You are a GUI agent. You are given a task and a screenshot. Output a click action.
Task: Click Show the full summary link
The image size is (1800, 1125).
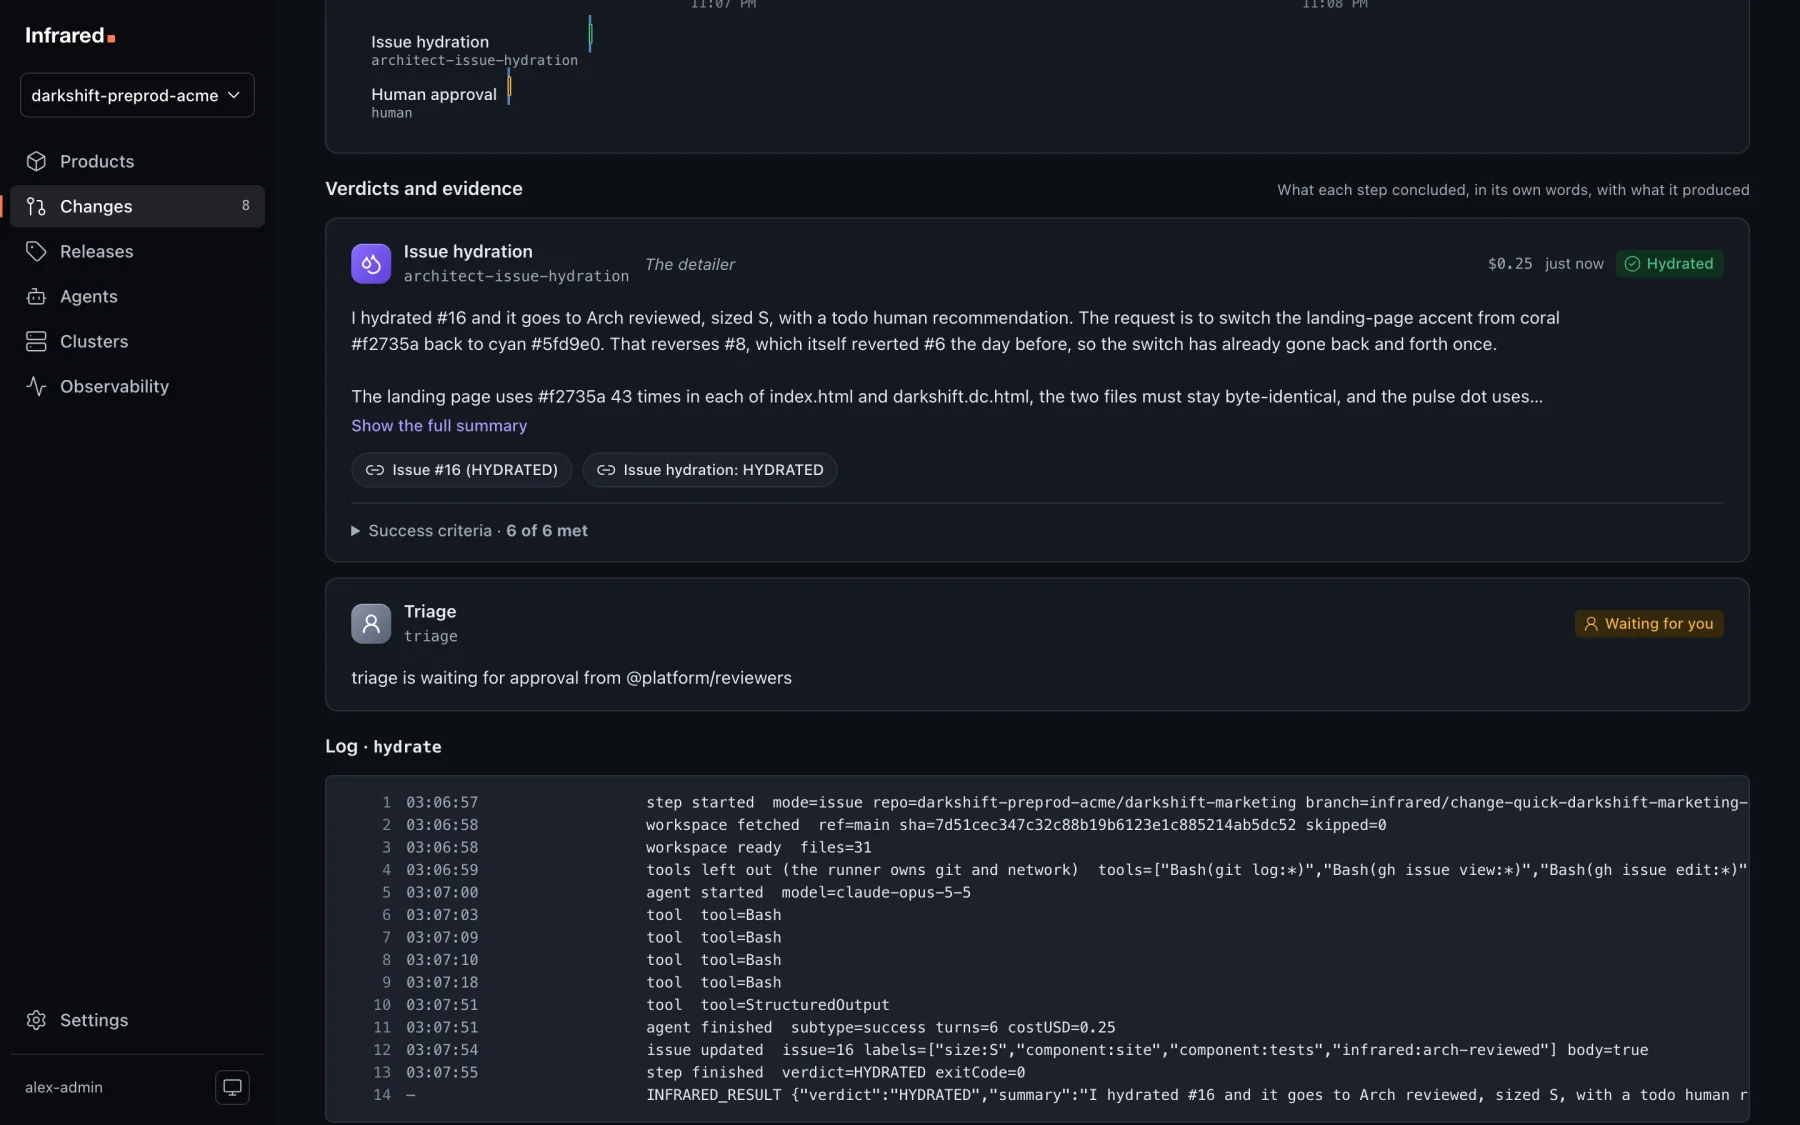[439, 425]
